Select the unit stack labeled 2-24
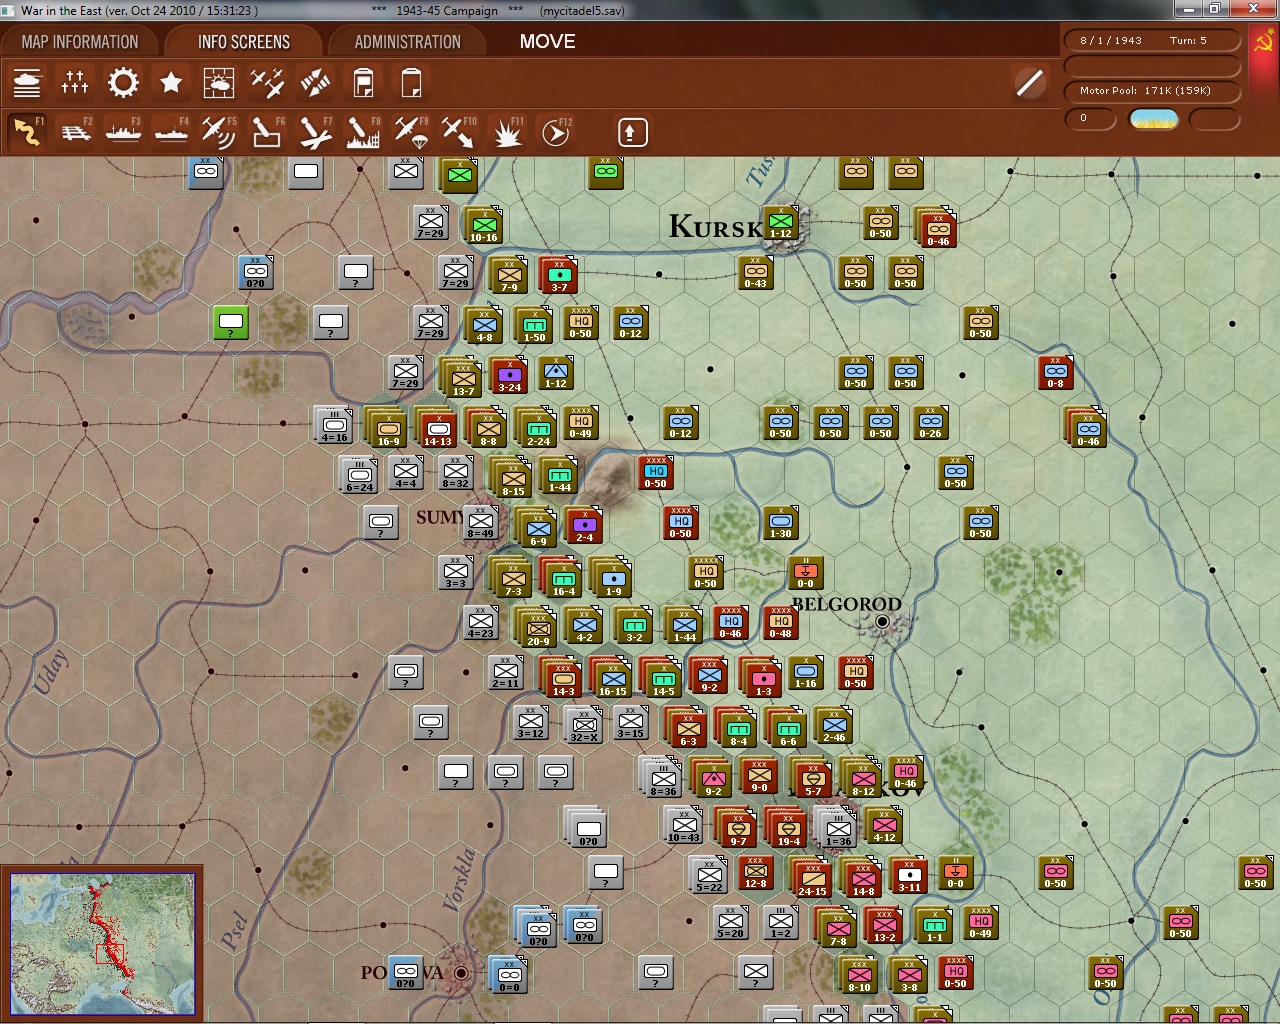Viewport: 1280px width, 1024px height. click(536, 428)
